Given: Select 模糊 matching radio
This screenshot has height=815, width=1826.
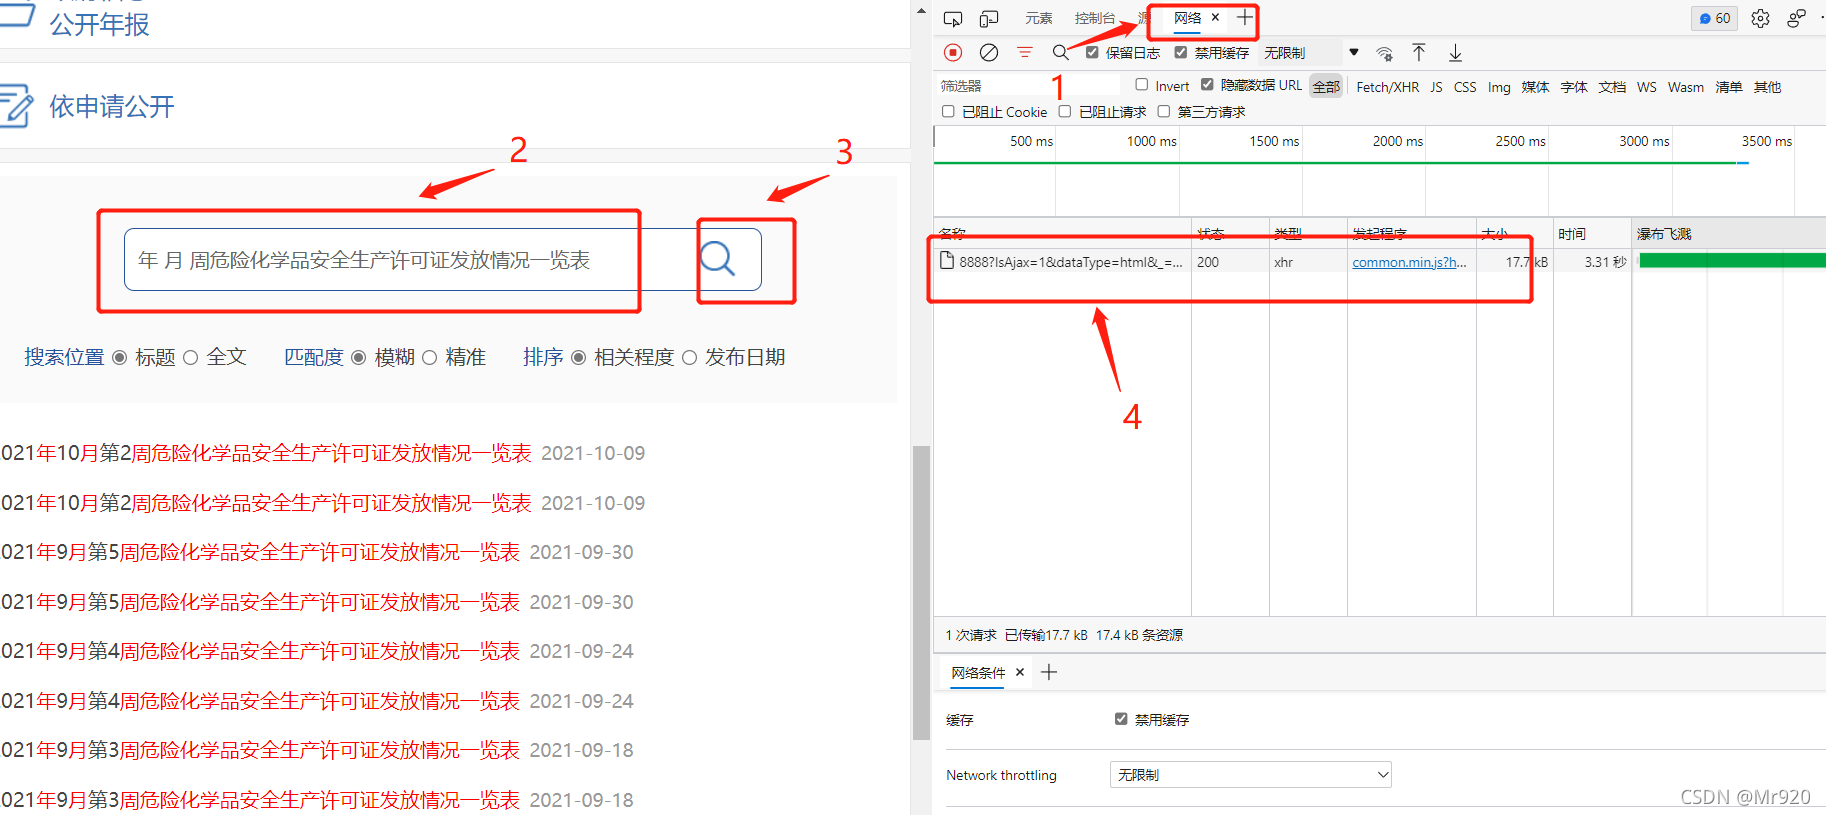Looking at the screenshot, I should click(359, 357).
